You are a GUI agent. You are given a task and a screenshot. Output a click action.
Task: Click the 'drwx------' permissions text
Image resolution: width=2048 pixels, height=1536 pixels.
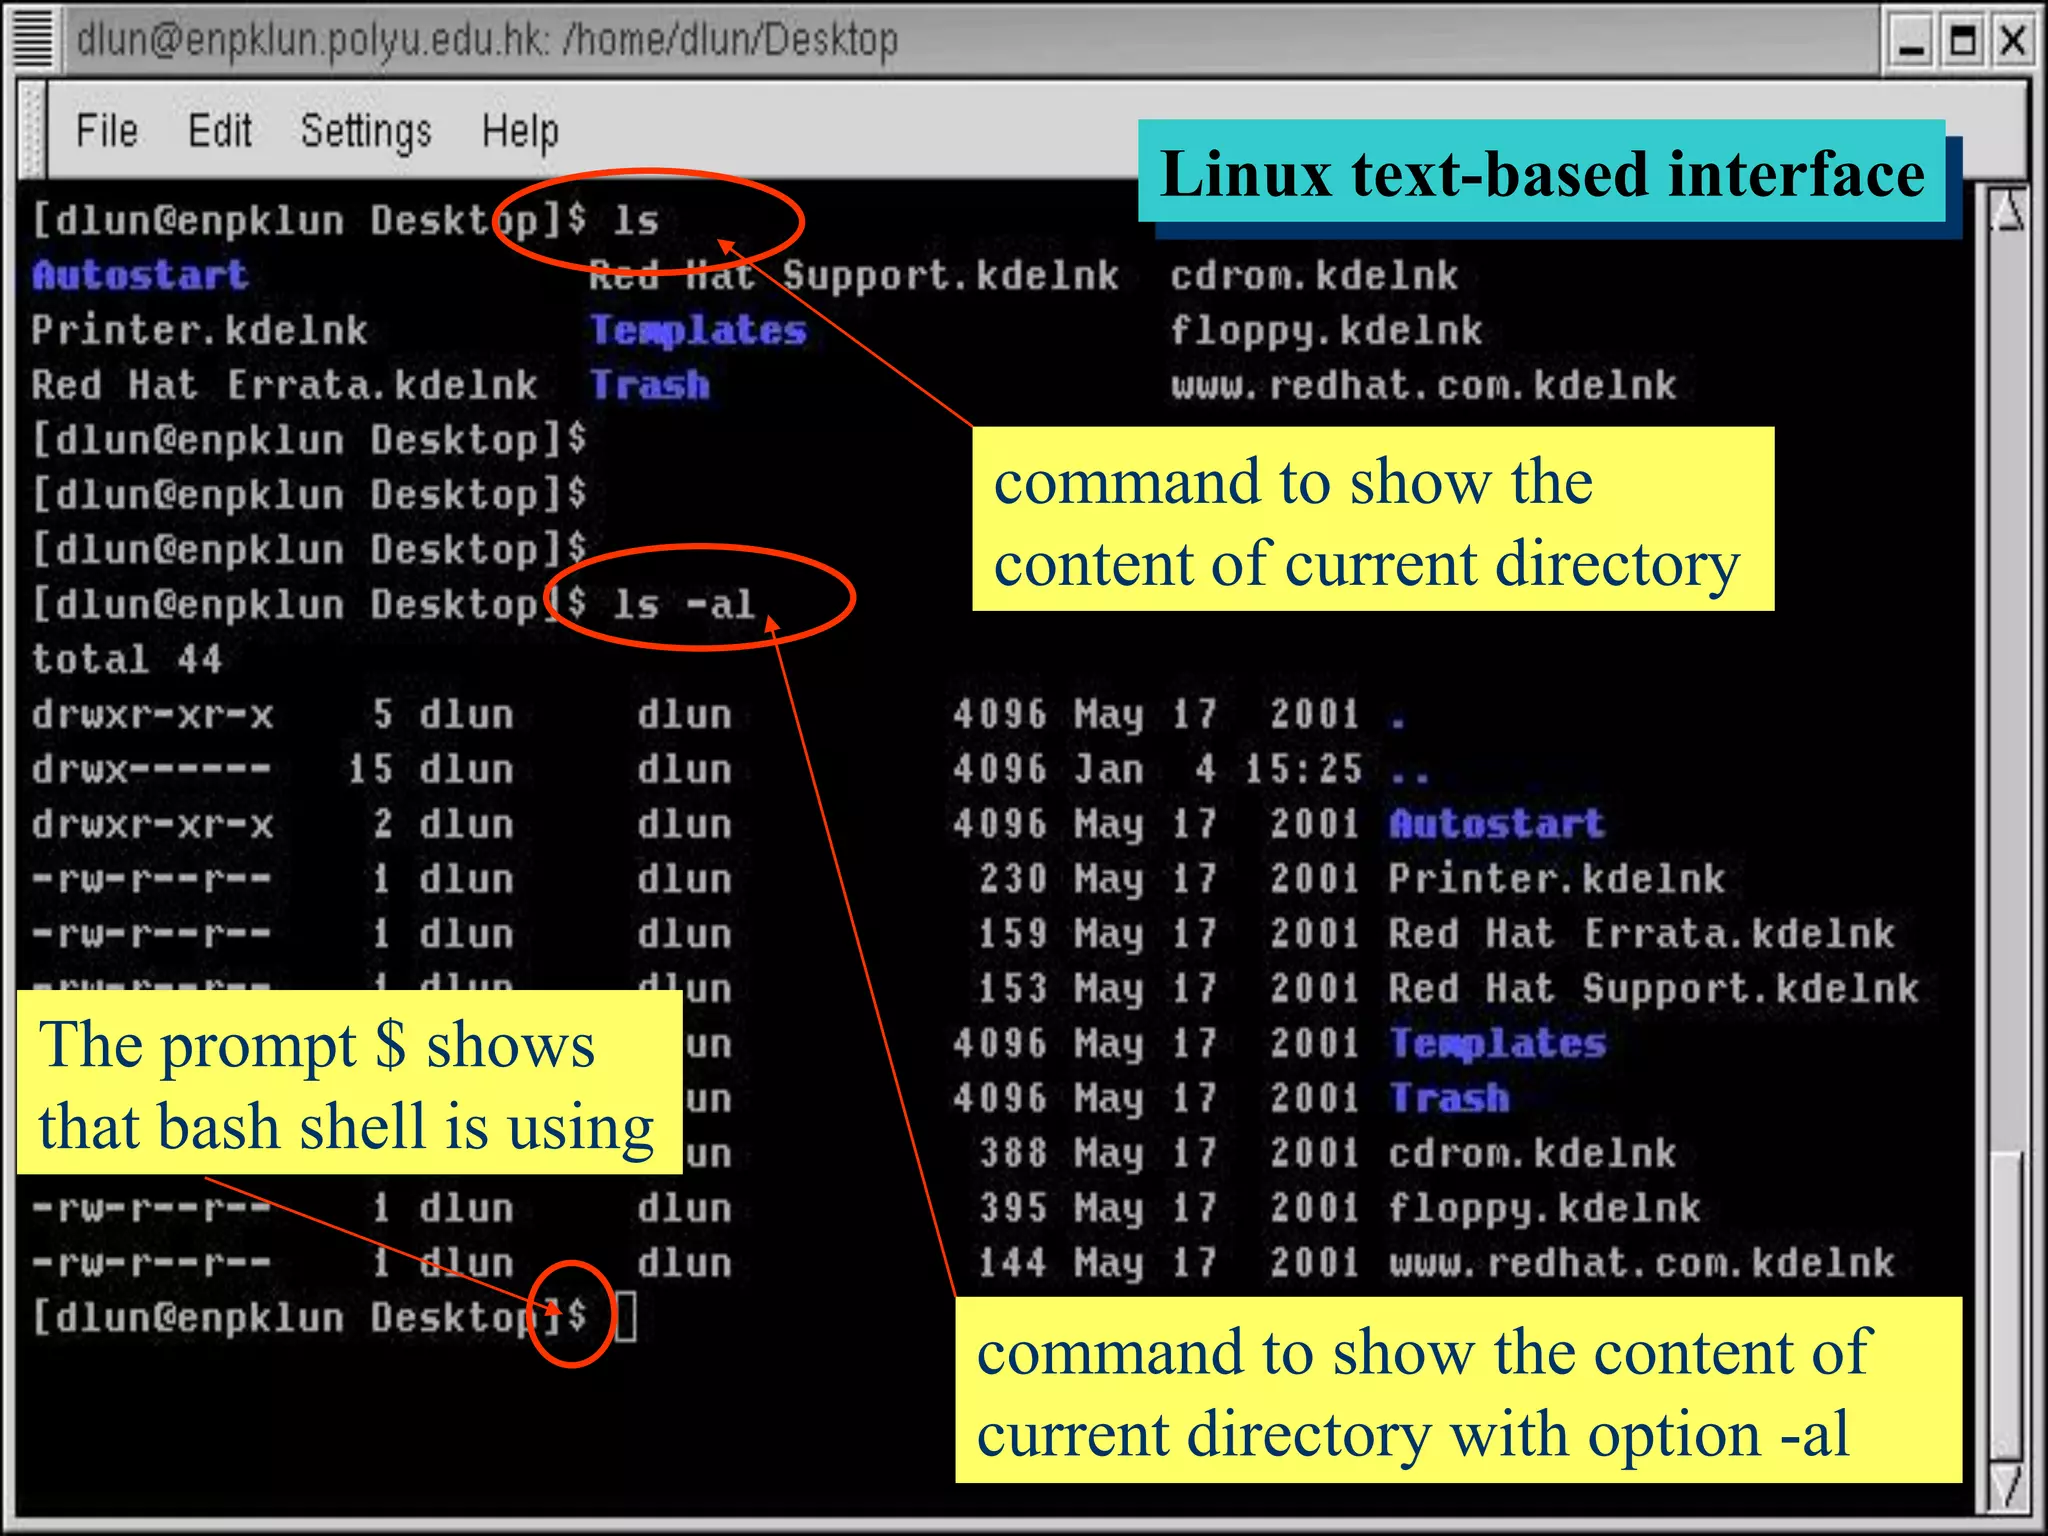tap(151, 769)
